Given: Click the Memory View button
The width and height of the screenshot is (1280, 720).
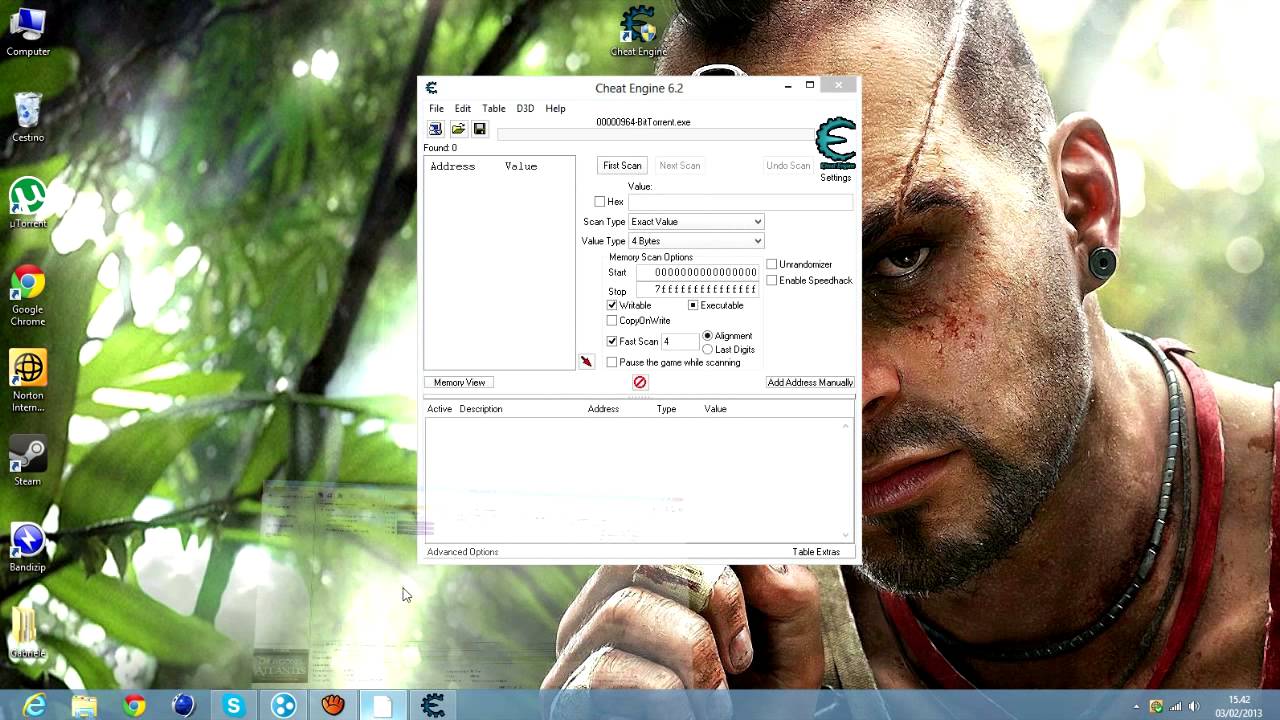Looking at the screenshot, I should [460, 382].
